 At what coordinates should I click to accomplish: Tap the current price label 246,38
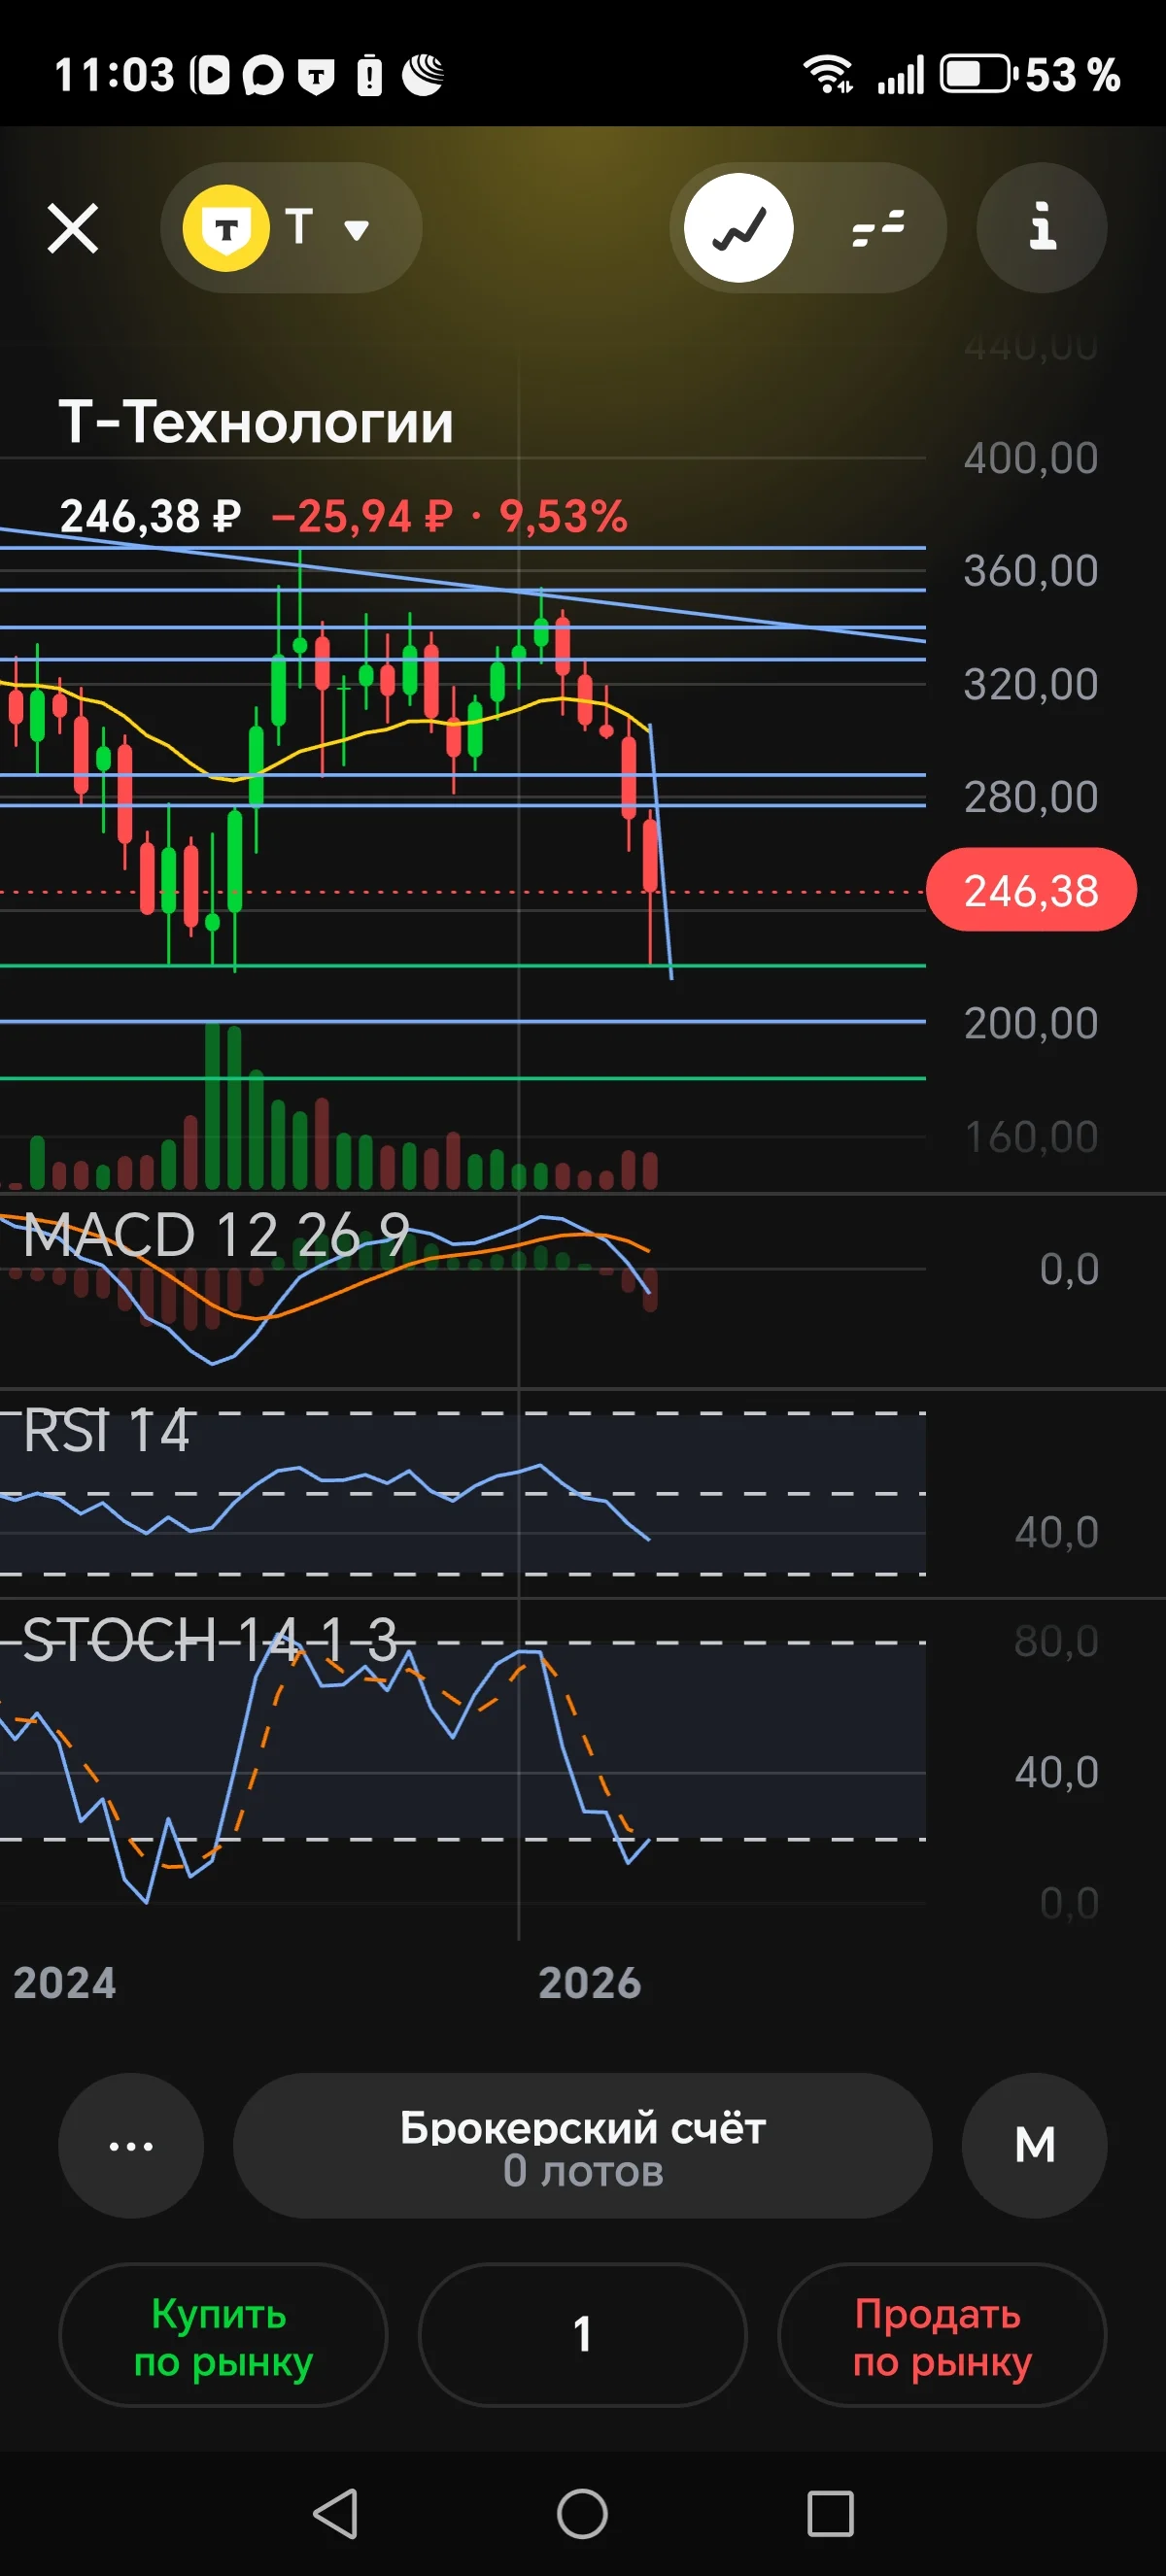tap(1031, 890)
